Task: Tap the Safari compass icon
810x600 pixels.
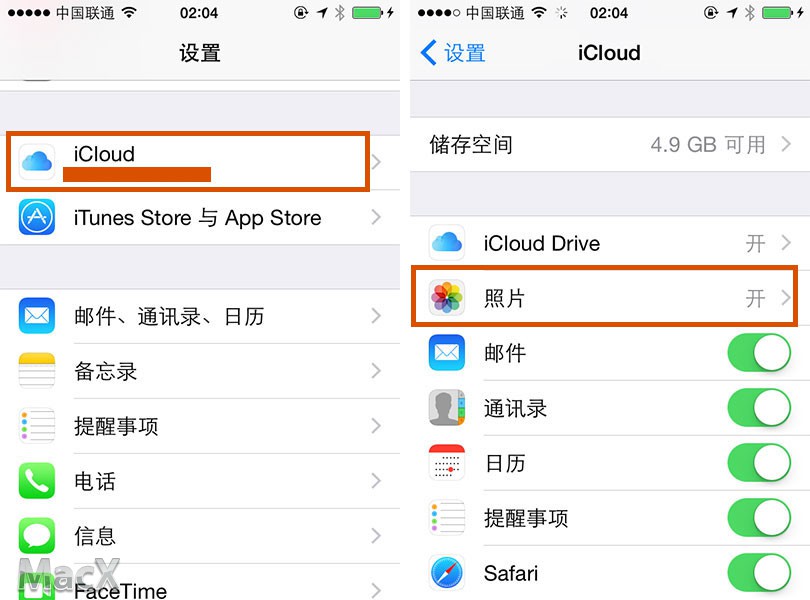Action: 447,573
